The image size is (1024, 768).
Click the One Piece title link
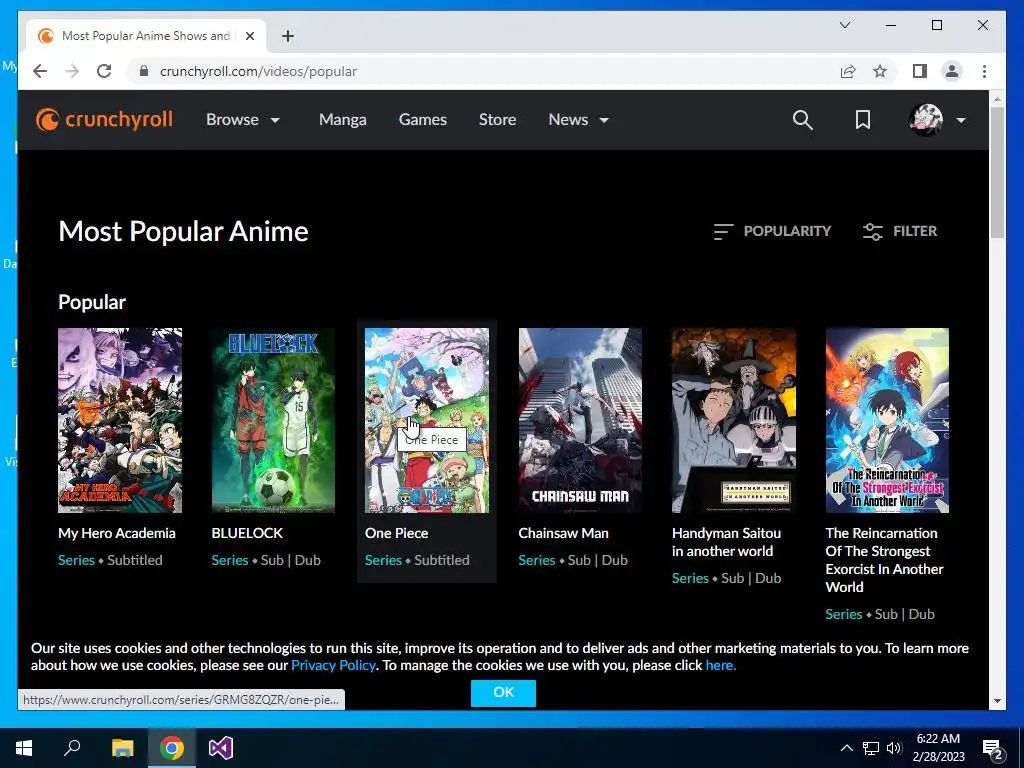[396, 533]
